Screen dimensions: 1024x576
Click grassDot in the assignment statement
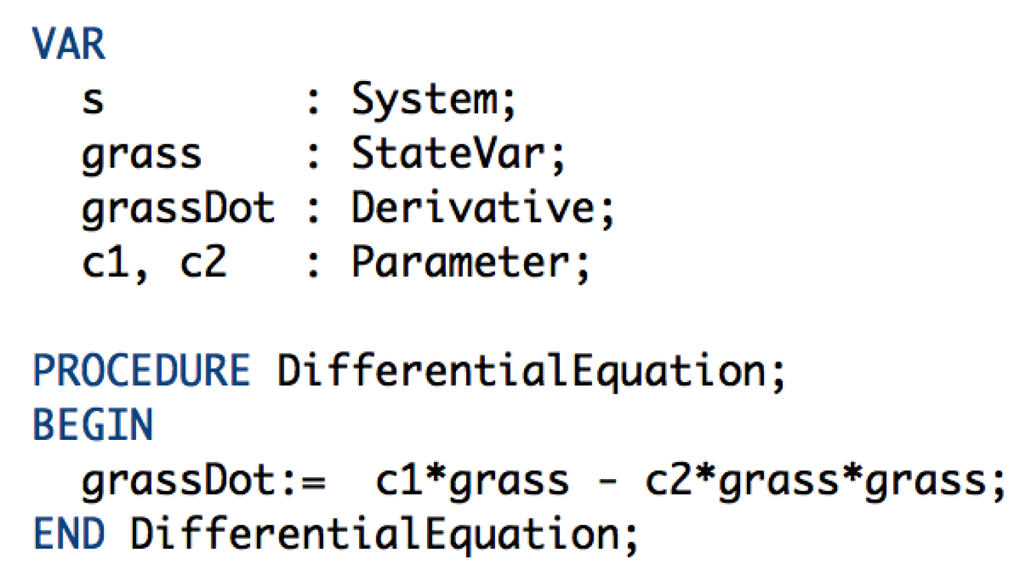178,481
